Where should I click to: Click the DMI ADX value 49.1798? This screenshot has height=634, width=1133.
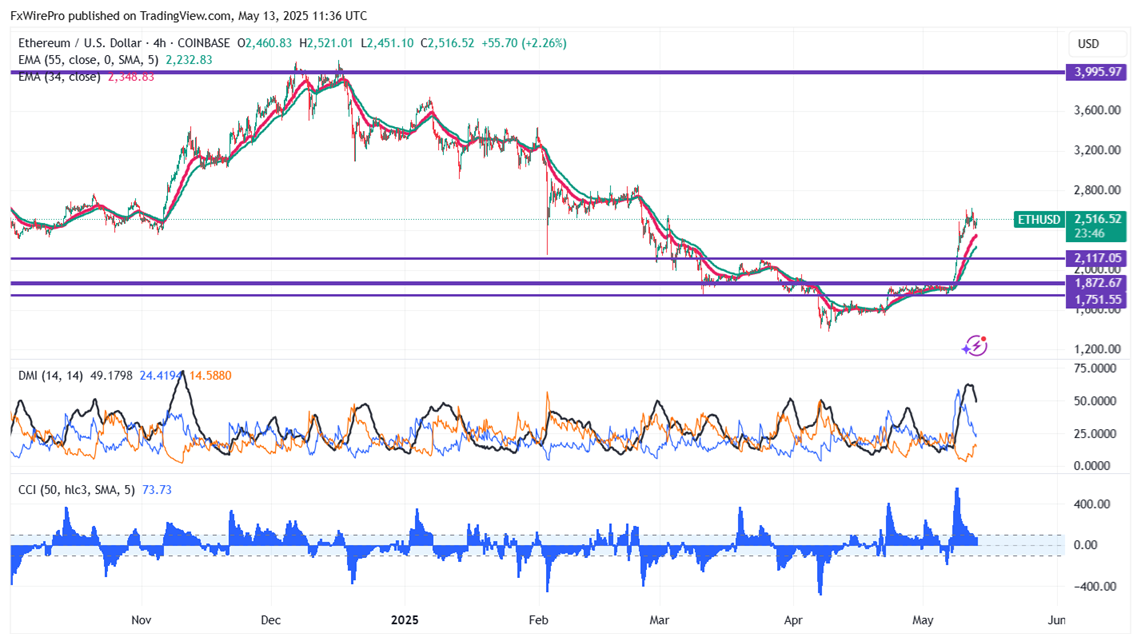[x=111, y=376]
